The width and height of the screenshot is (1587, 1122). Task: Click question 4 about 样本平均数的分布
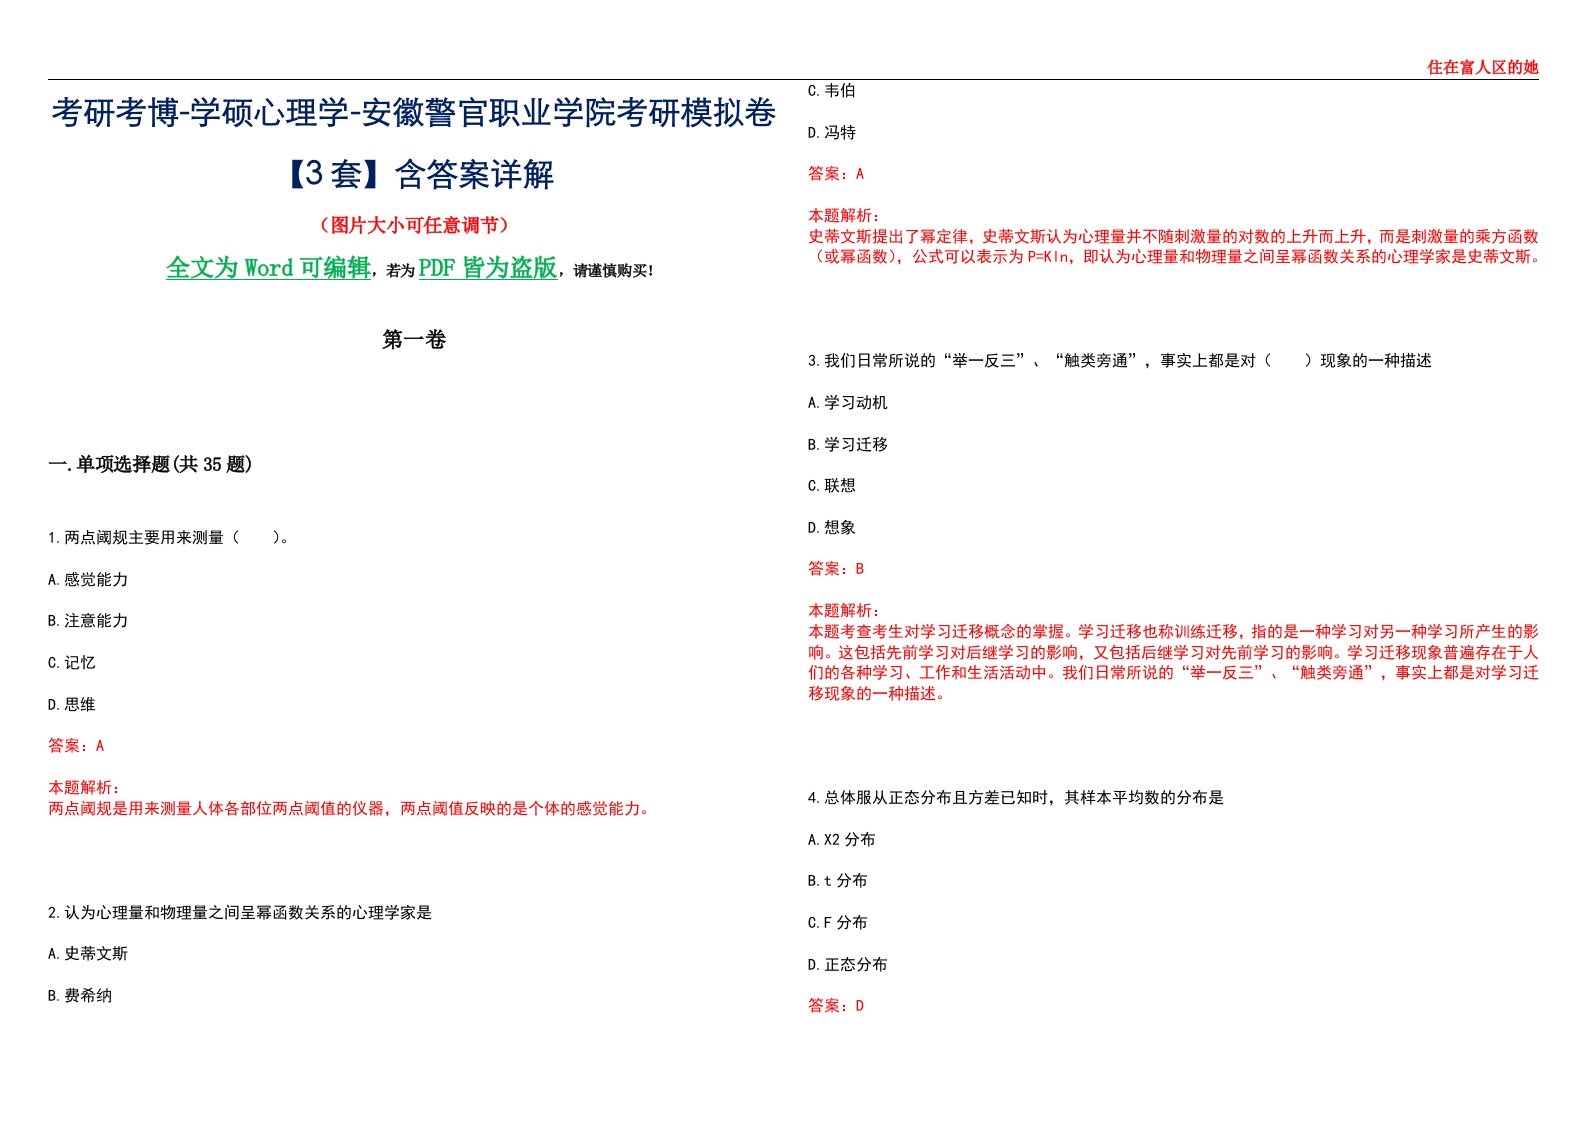coord(1016,798)
